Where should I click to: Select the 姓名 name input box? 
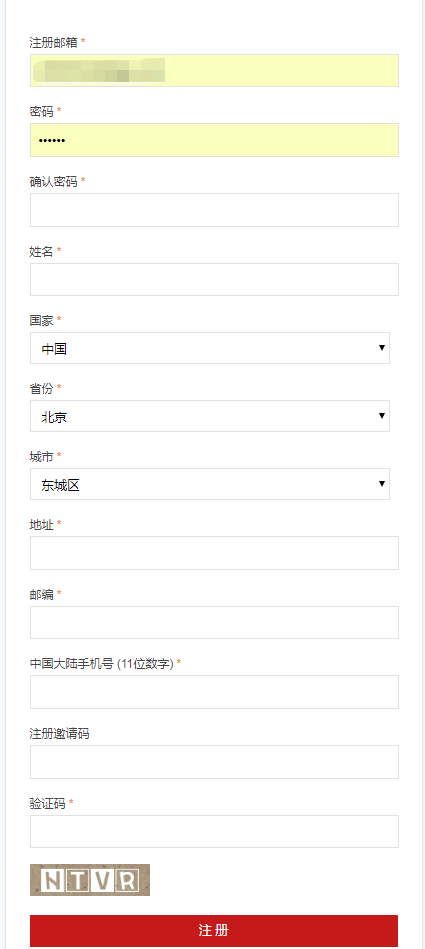(214, 279)
